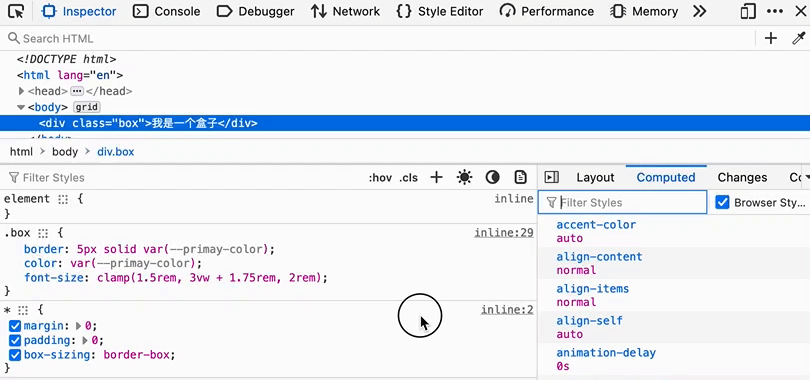Select the html lang en node

[x=70, y=75]
